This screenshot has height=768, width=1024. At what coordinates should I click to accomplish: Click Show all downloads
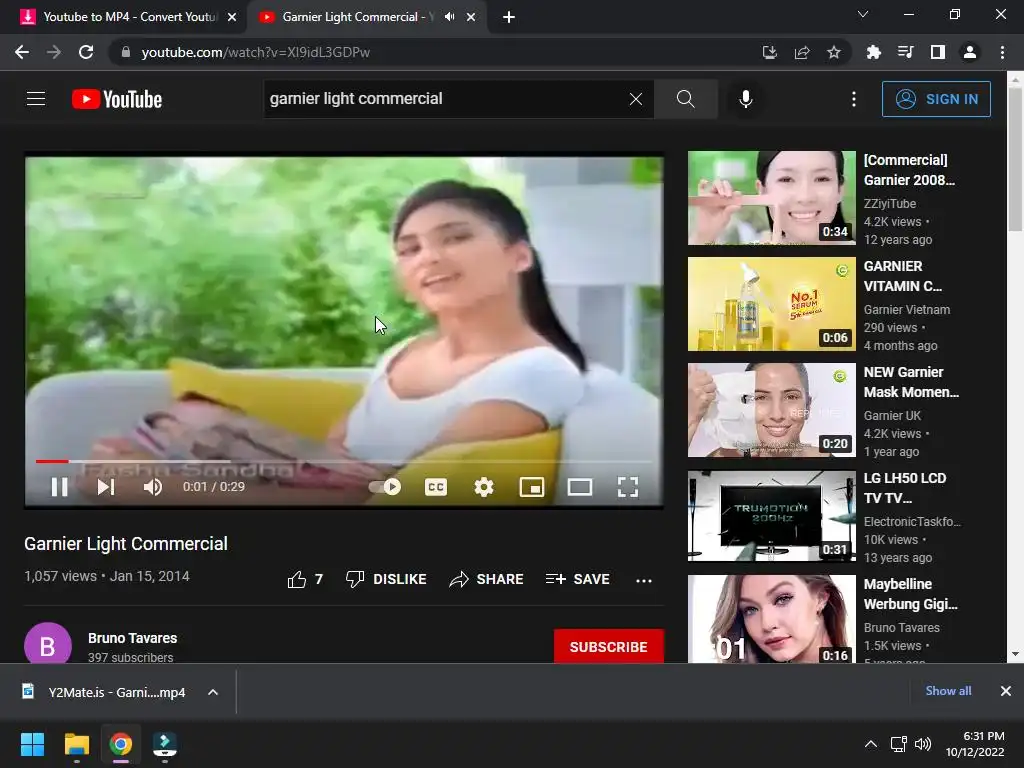pyautogui.click(x=948, y=691)
